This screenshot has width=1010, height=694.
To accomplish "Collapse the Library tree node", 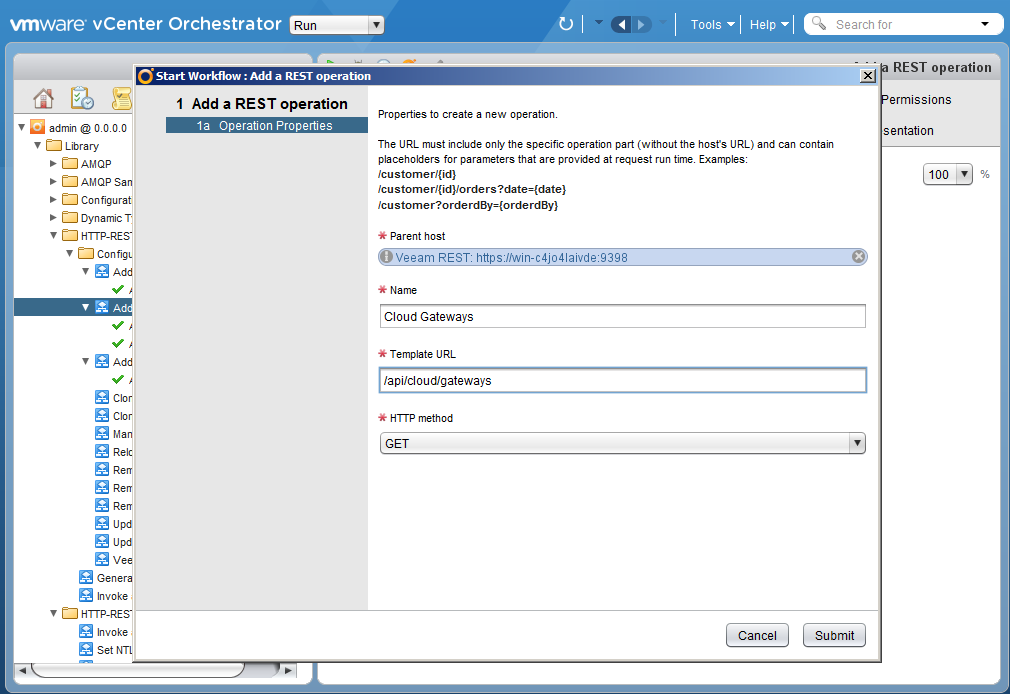I will coord(38,146).
